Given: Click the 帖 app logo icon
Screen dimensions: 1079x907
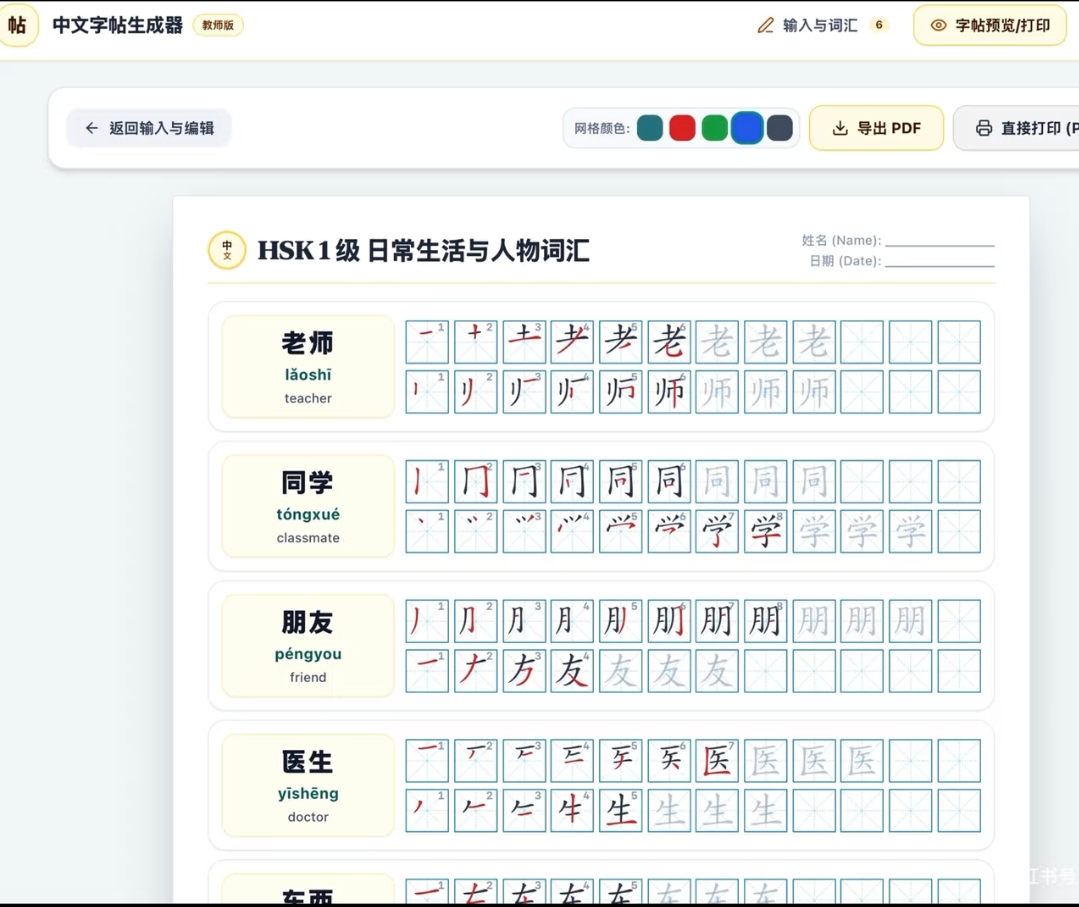Looking at the screenshot, I should 17,25.
